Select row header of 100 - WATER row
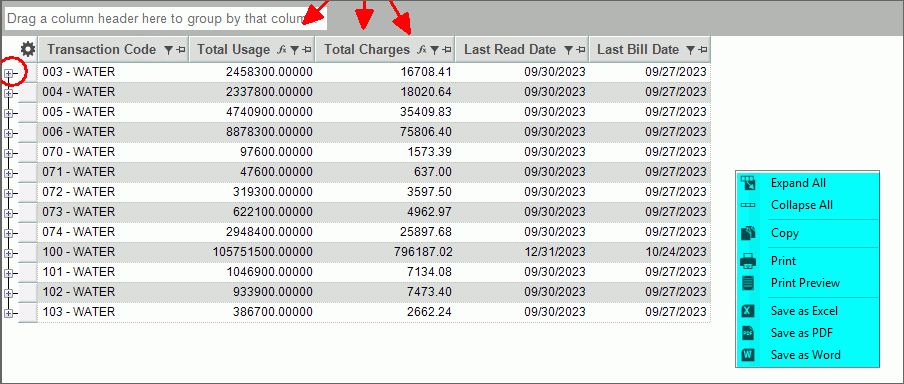The image size is (904, 384). (28, 252)
